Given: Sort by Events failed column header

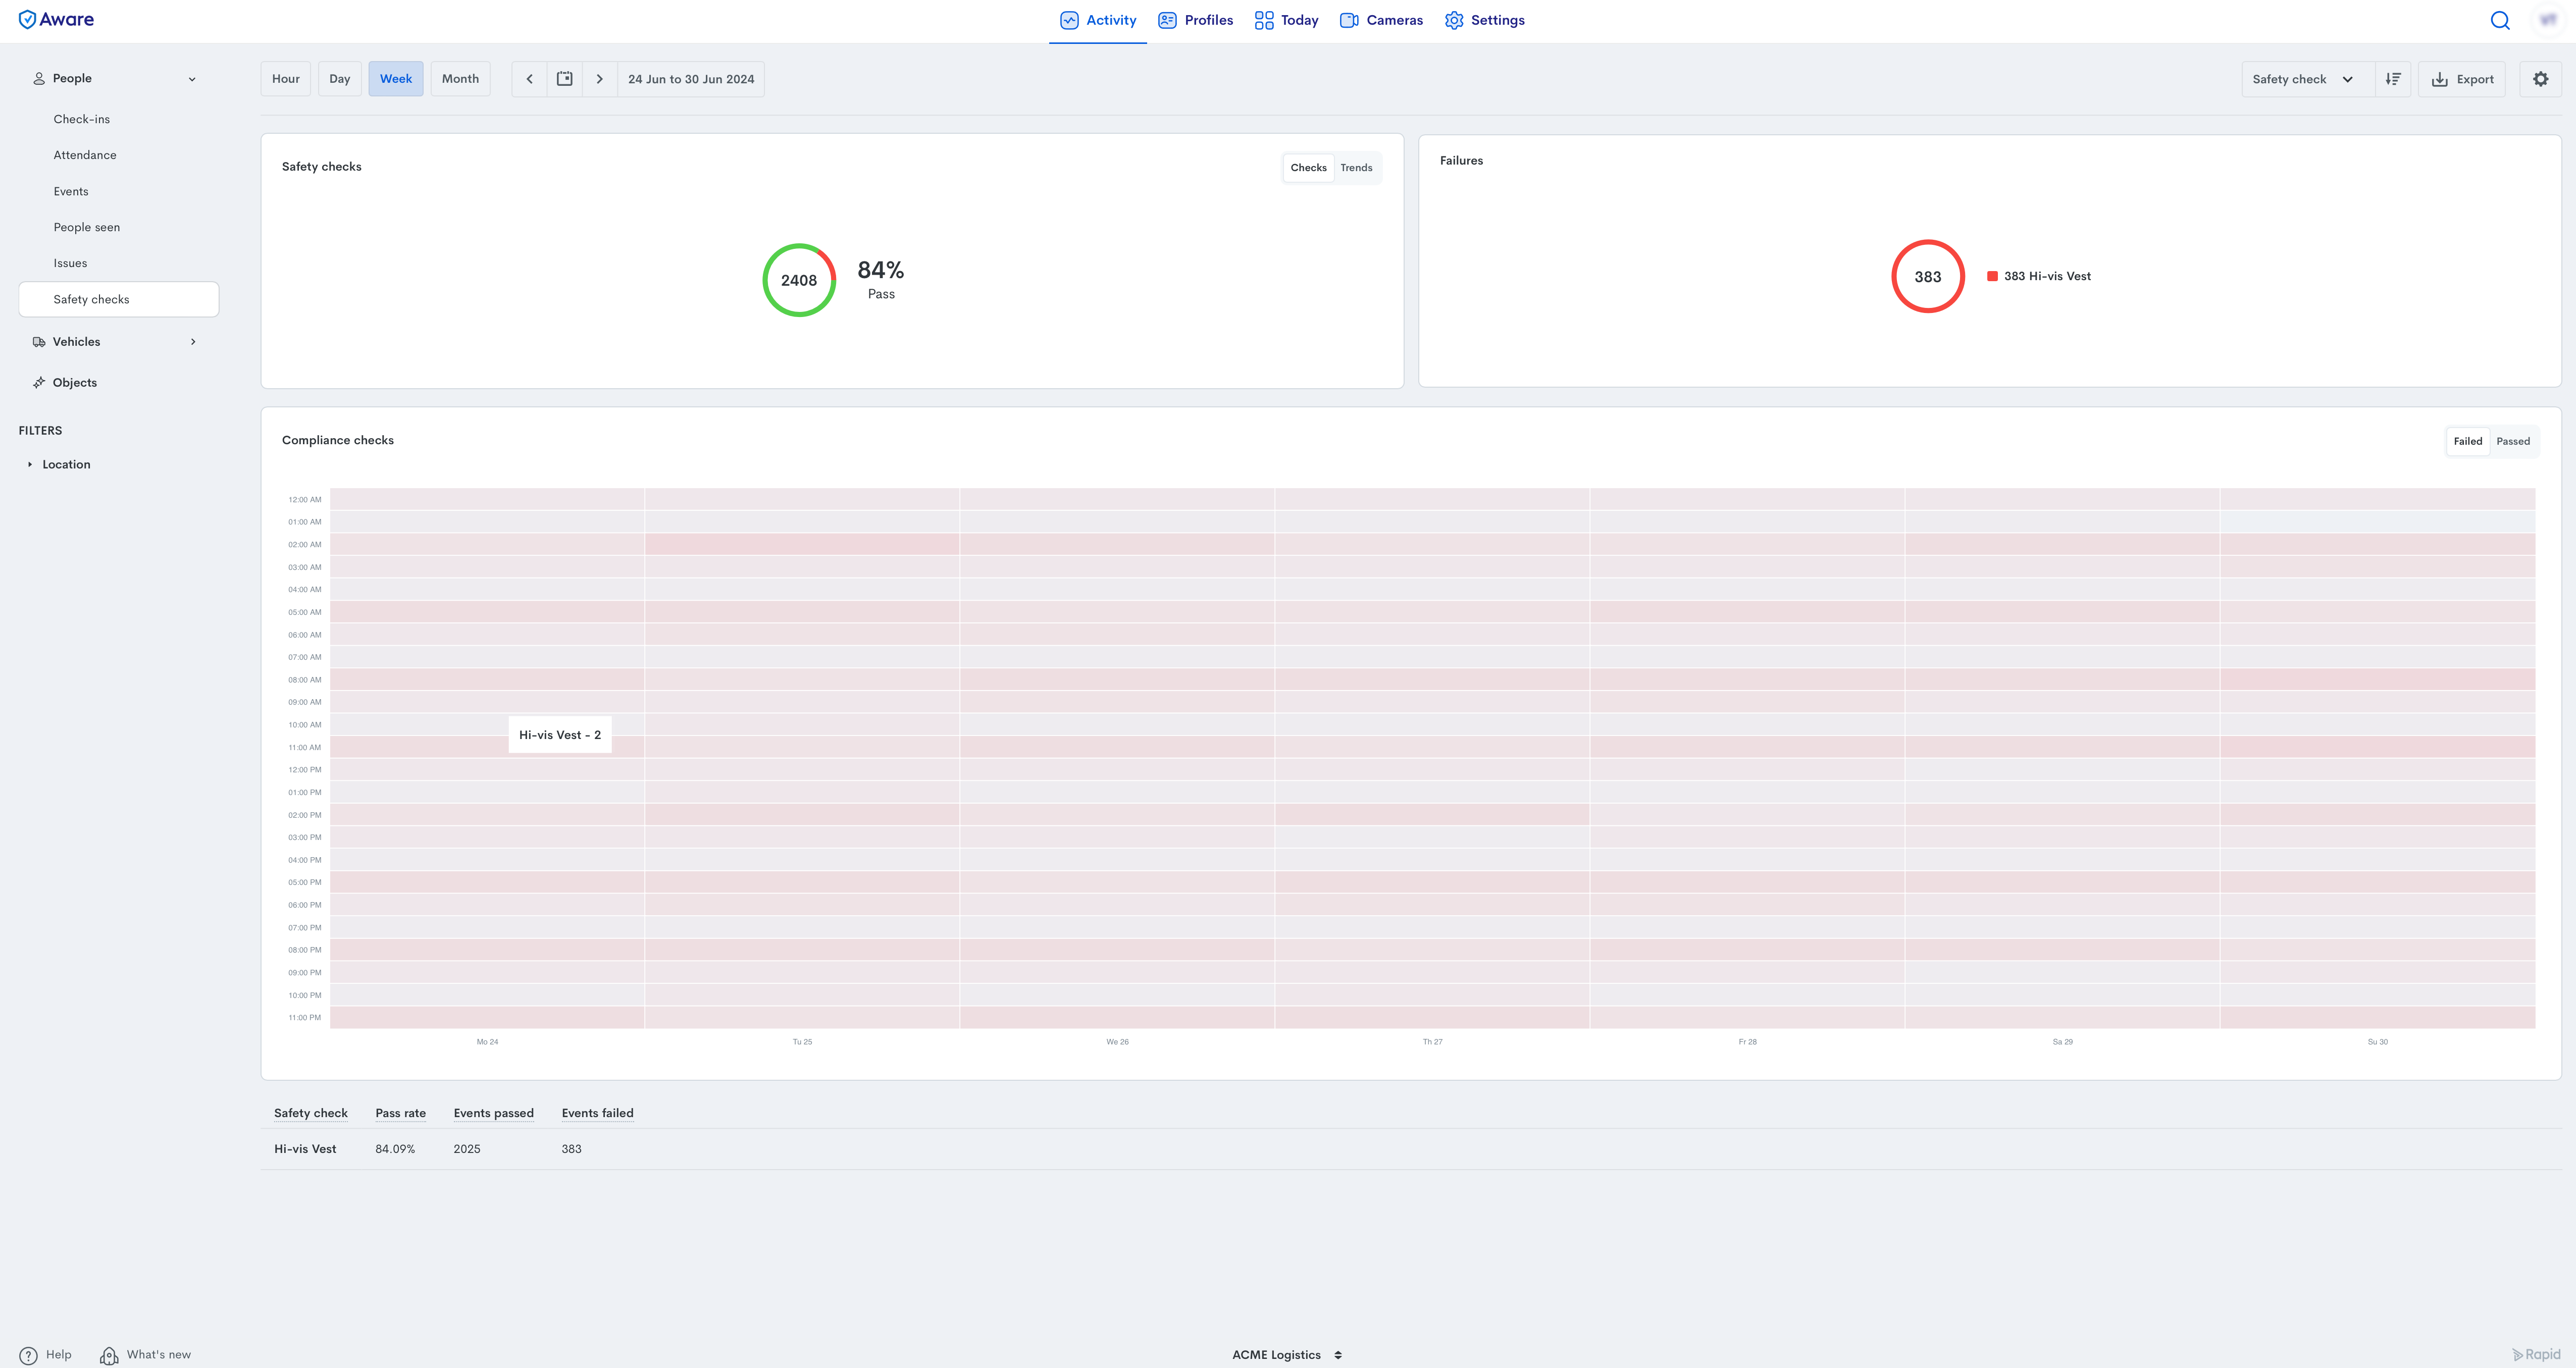Looking at the screenshot, I should tap(598, 1113).
